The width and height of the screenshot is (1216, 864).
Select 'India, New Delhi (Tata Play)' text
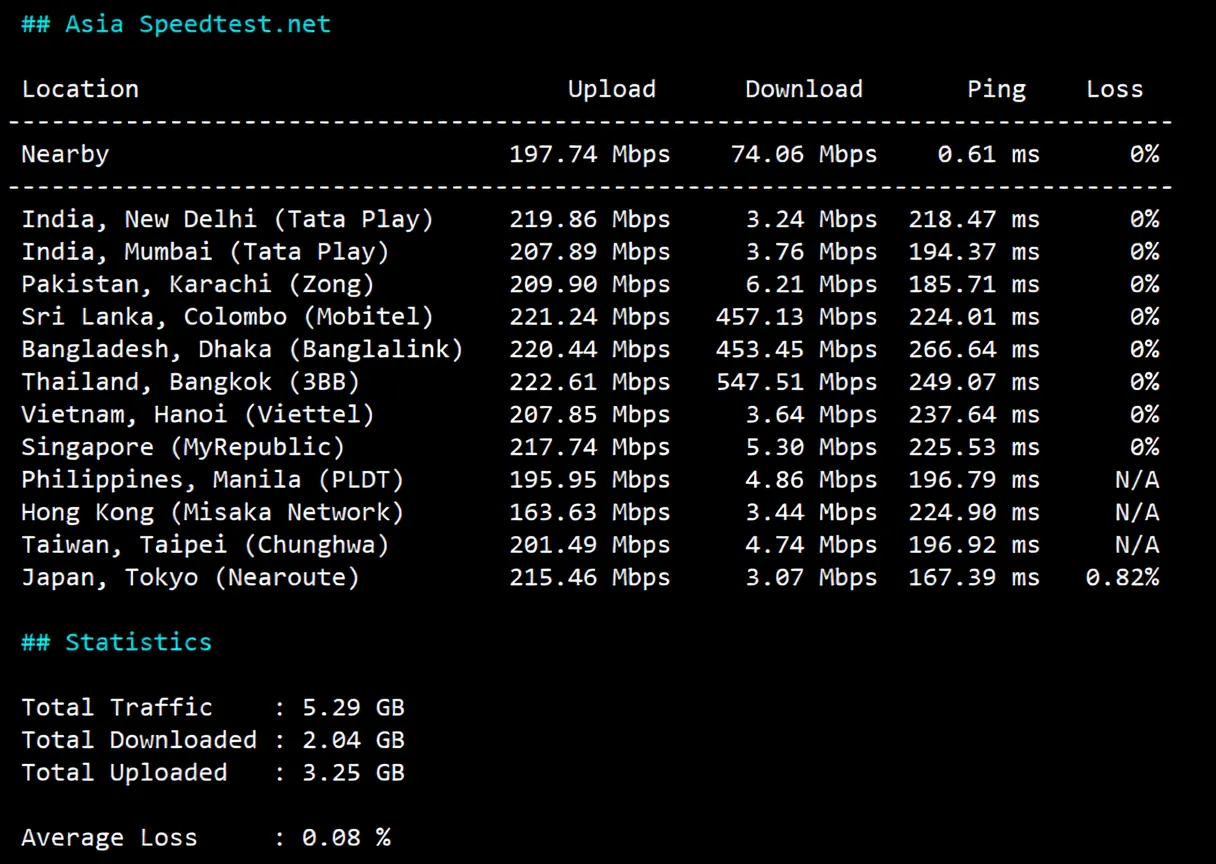point(228,219)
